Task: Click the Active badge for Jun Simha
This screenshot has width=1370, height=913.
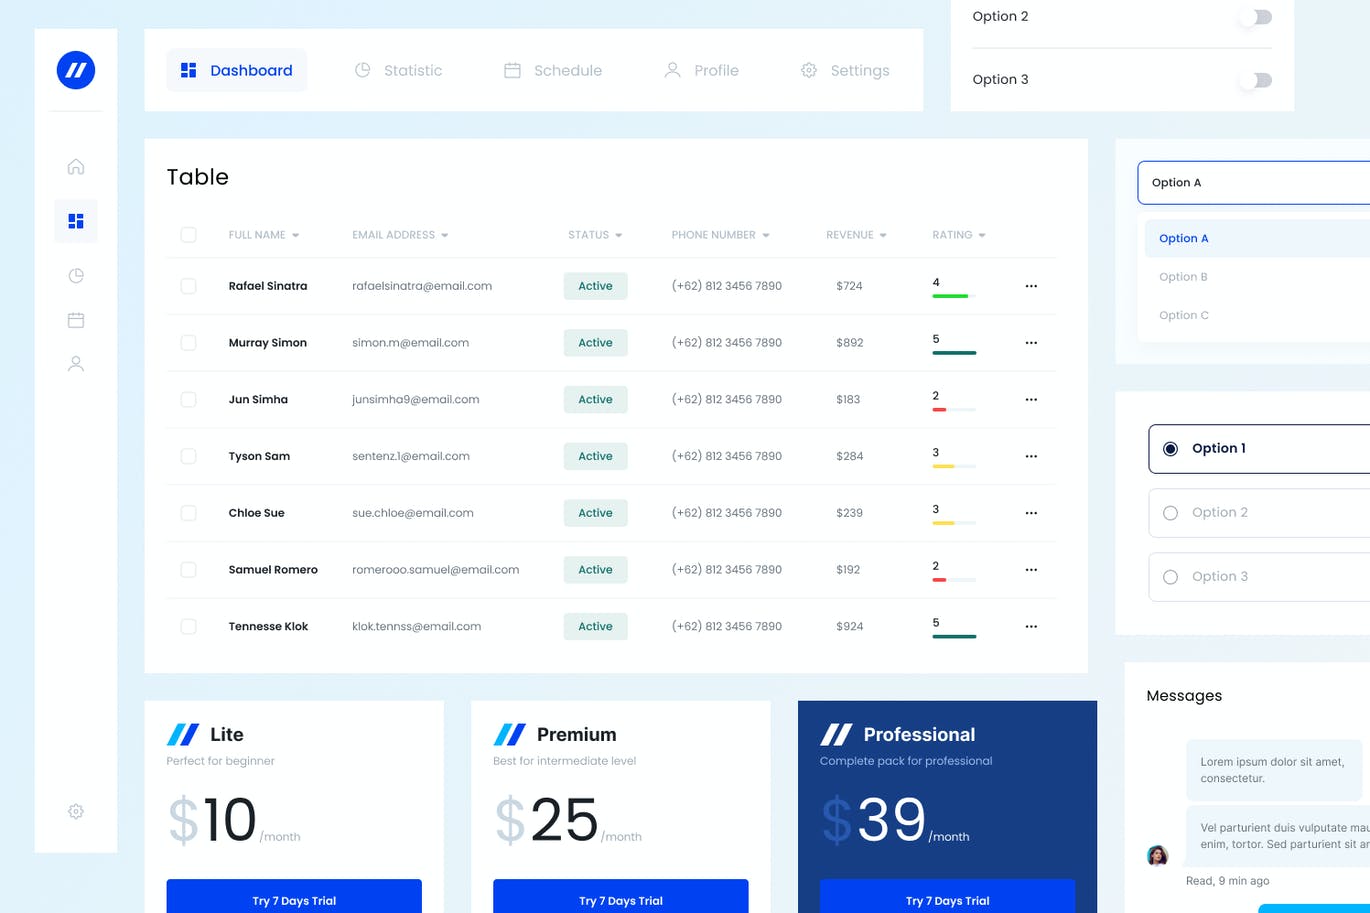Action: tap(595, 400)
